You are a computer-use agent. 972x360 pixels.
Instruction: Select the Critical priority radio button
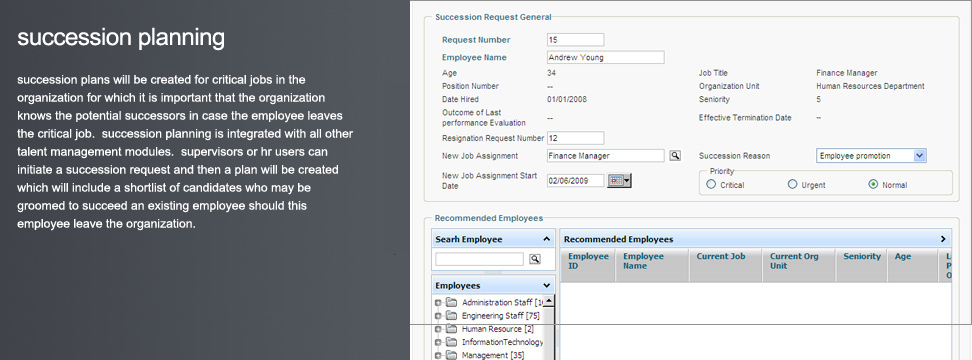coord(711,184)
